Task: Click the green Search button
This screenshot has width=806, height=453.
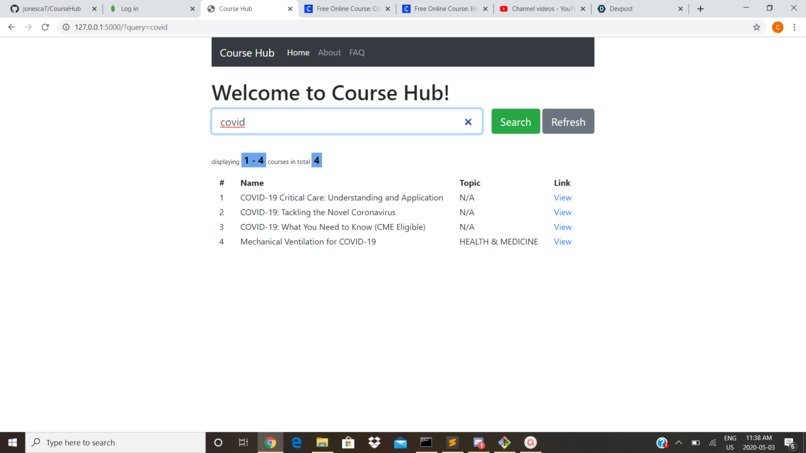Action: [x=516, y=121]
